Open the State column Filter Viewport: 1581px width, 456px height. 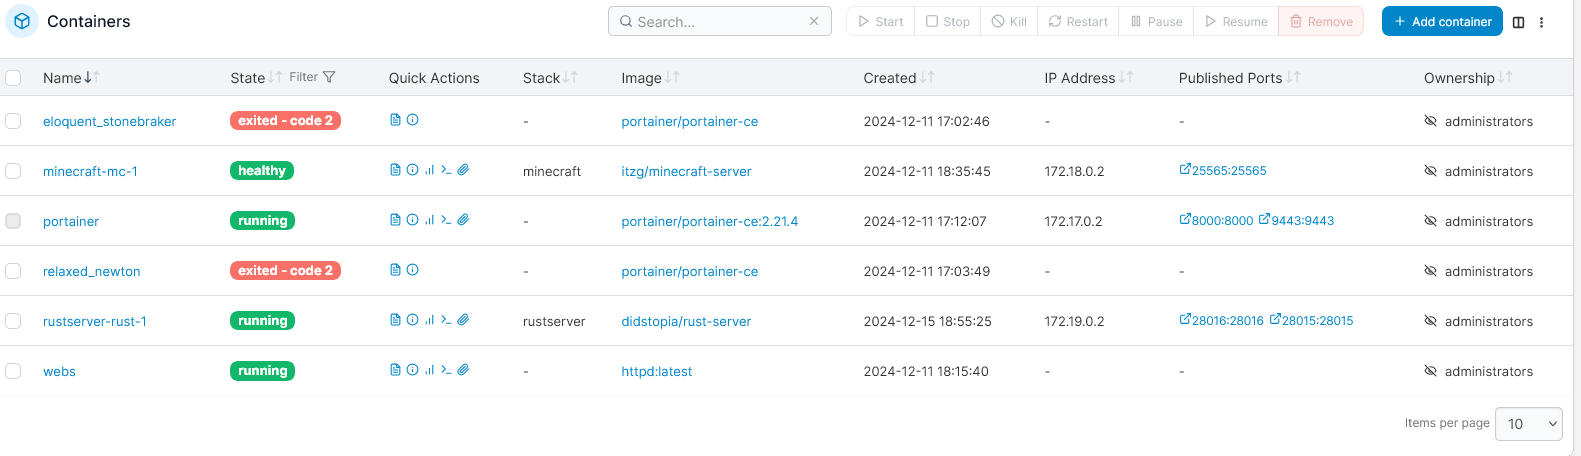click(x=312, y=77)
